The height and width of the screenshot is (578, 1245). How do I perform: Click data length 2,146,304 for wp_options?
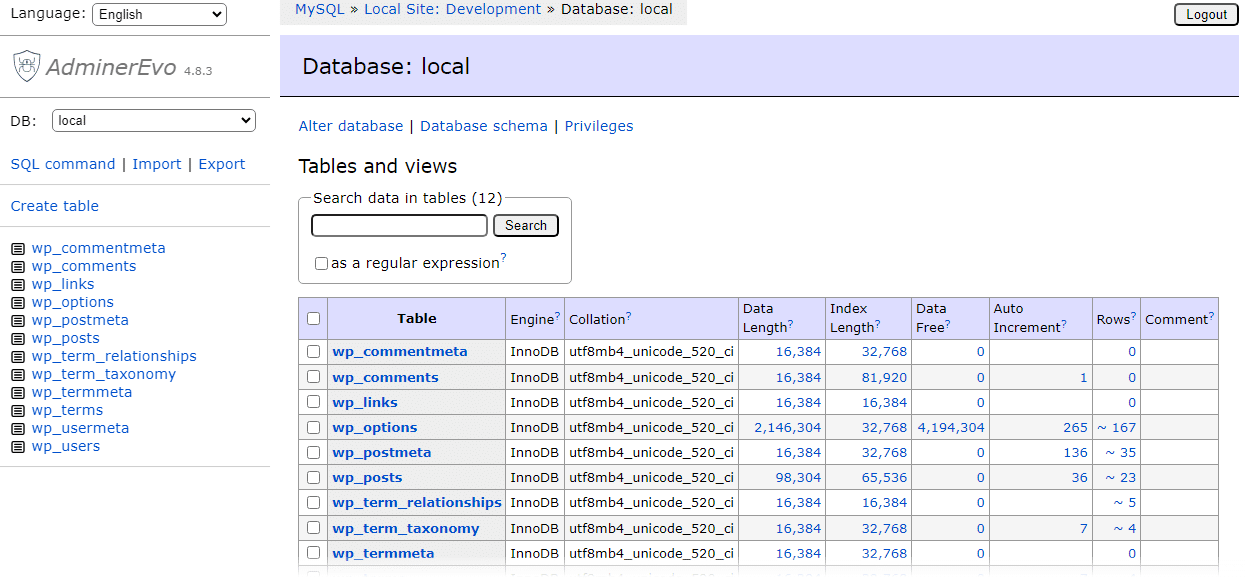pyautogui.click(x=788, y=427)
